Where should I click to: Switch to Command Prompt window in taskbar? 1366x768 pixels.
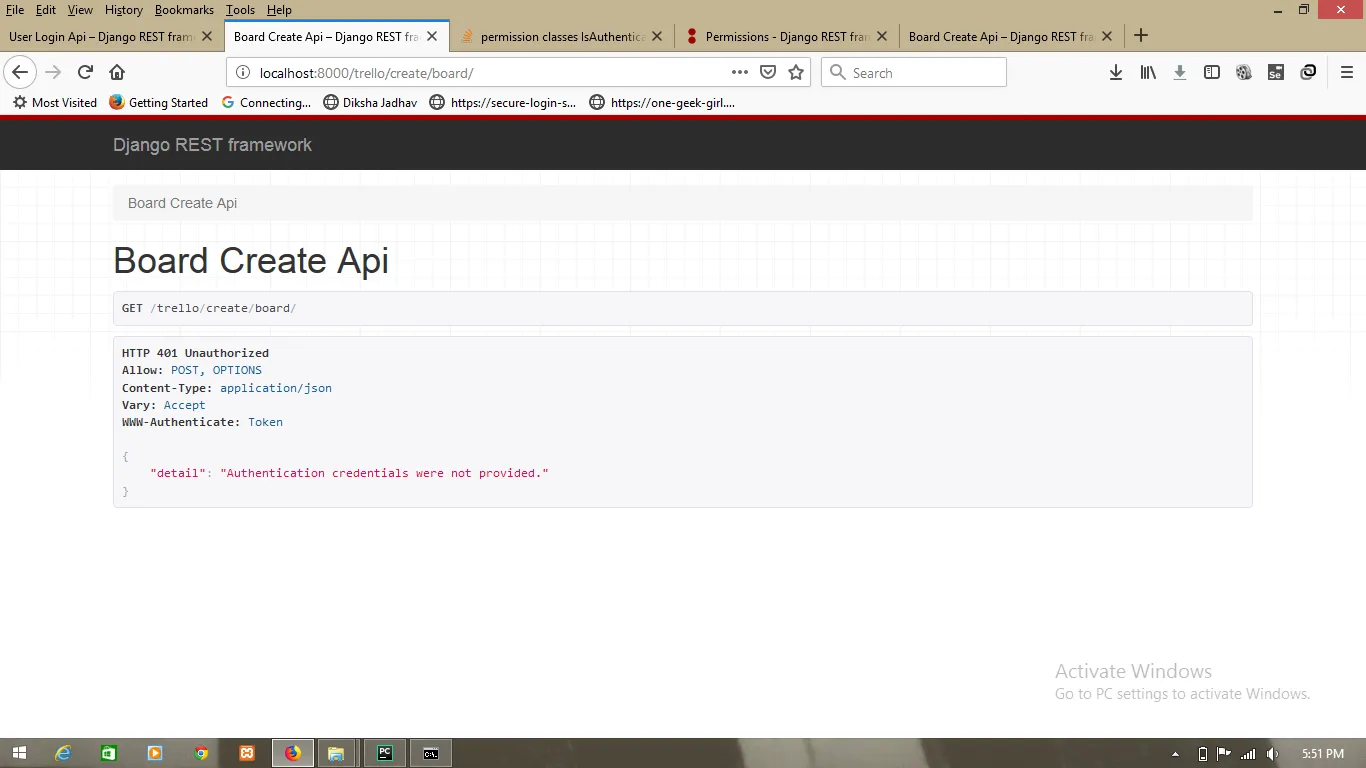click(x=430, y=753)
